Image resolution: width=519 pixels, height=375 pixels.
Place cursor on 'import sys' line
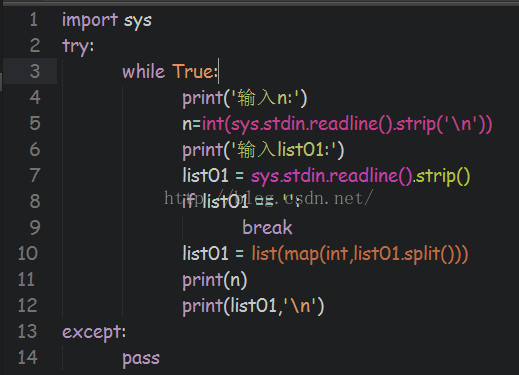(x=107, y=21)
